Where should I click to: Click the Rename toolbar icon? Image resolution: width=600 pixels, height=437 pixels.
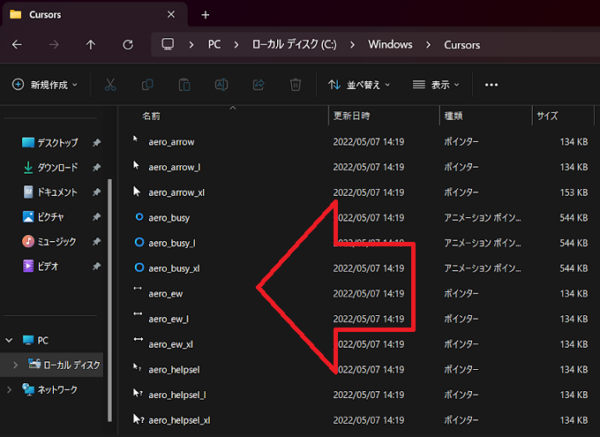click(222, 85)
